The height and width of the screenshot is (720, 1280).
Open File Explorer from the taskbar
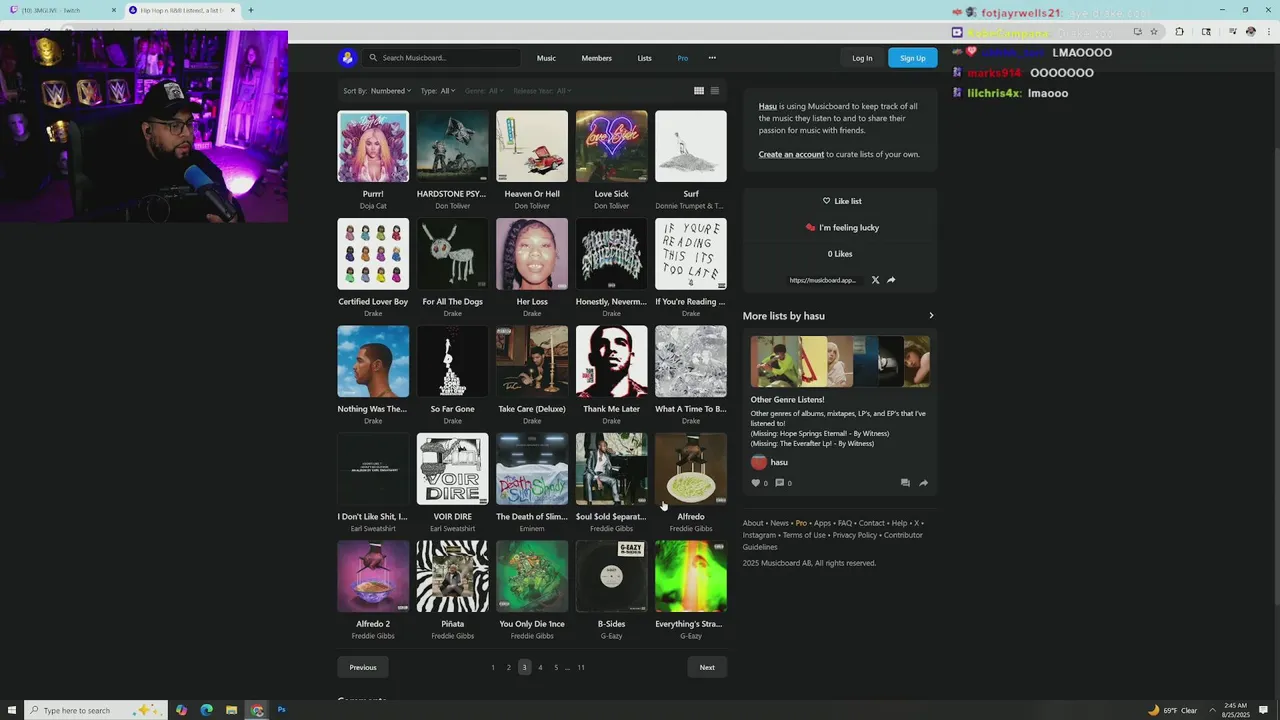point(231,710)
